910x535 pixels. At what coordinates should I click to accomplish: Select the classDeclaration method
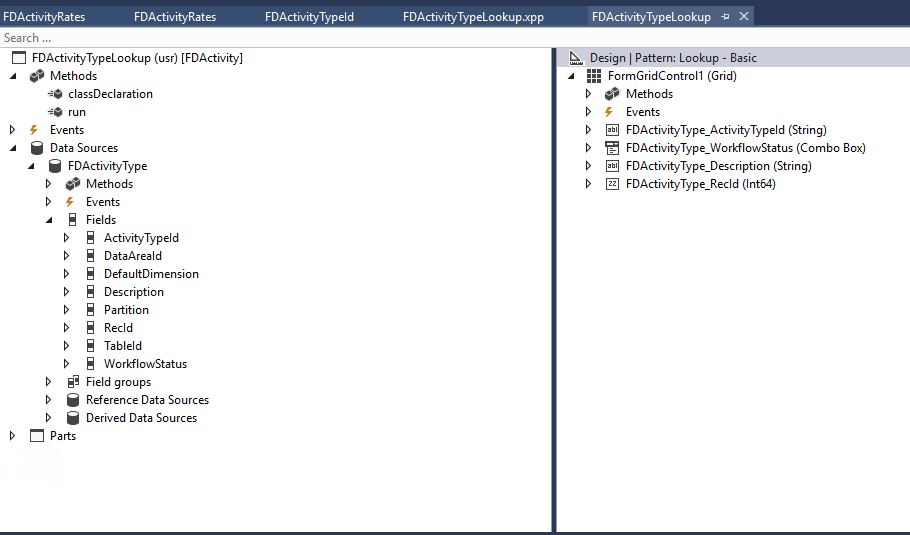point(110,94)
